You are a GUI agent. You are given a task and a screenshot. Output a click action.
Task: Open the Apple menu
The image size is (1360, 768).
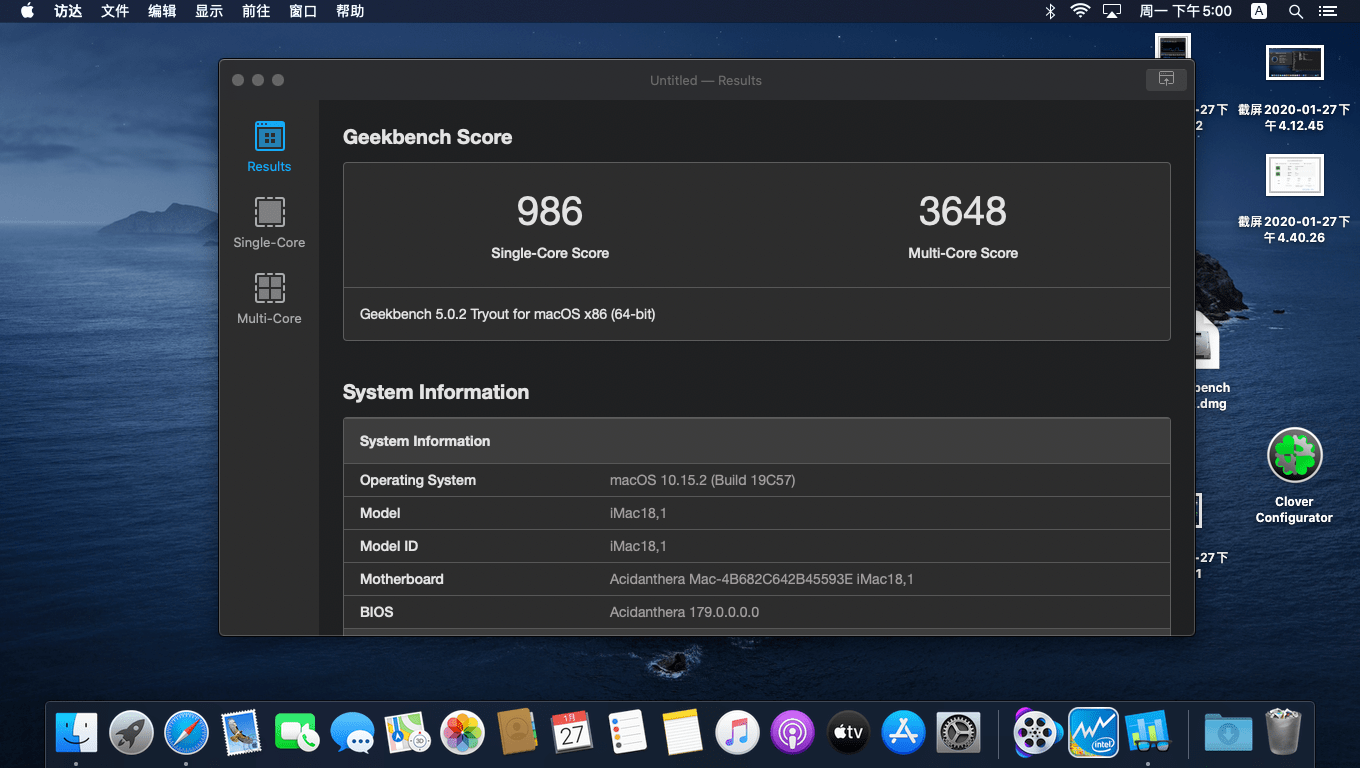coord(27,11)
